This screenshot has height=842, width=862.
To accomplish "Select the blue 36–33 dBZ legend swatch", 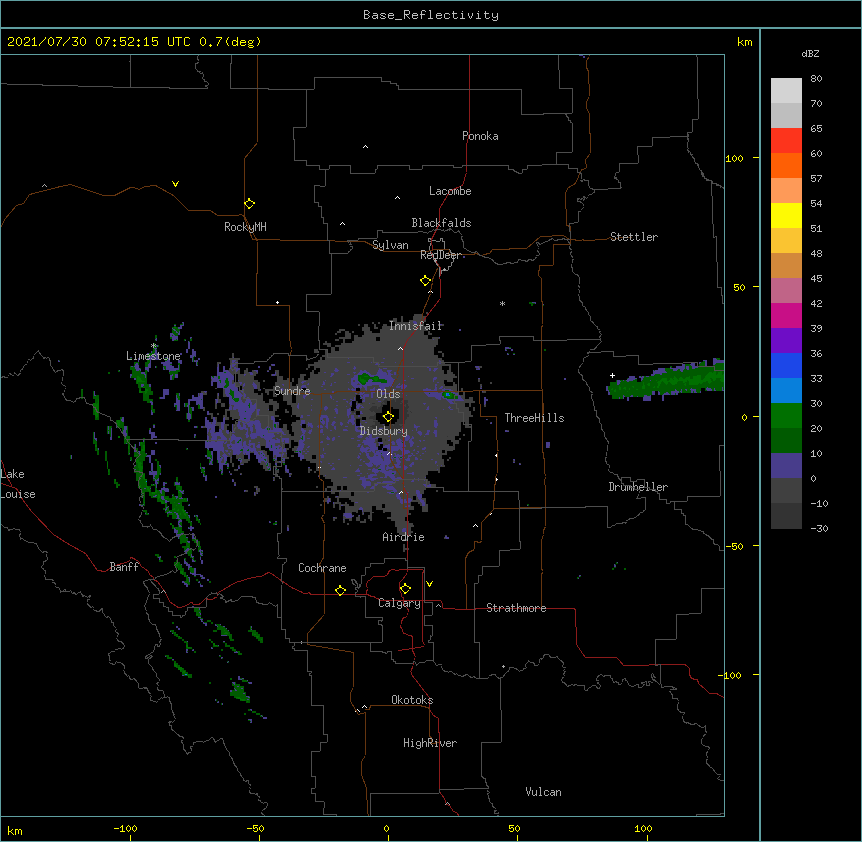I will pos(786,365).
